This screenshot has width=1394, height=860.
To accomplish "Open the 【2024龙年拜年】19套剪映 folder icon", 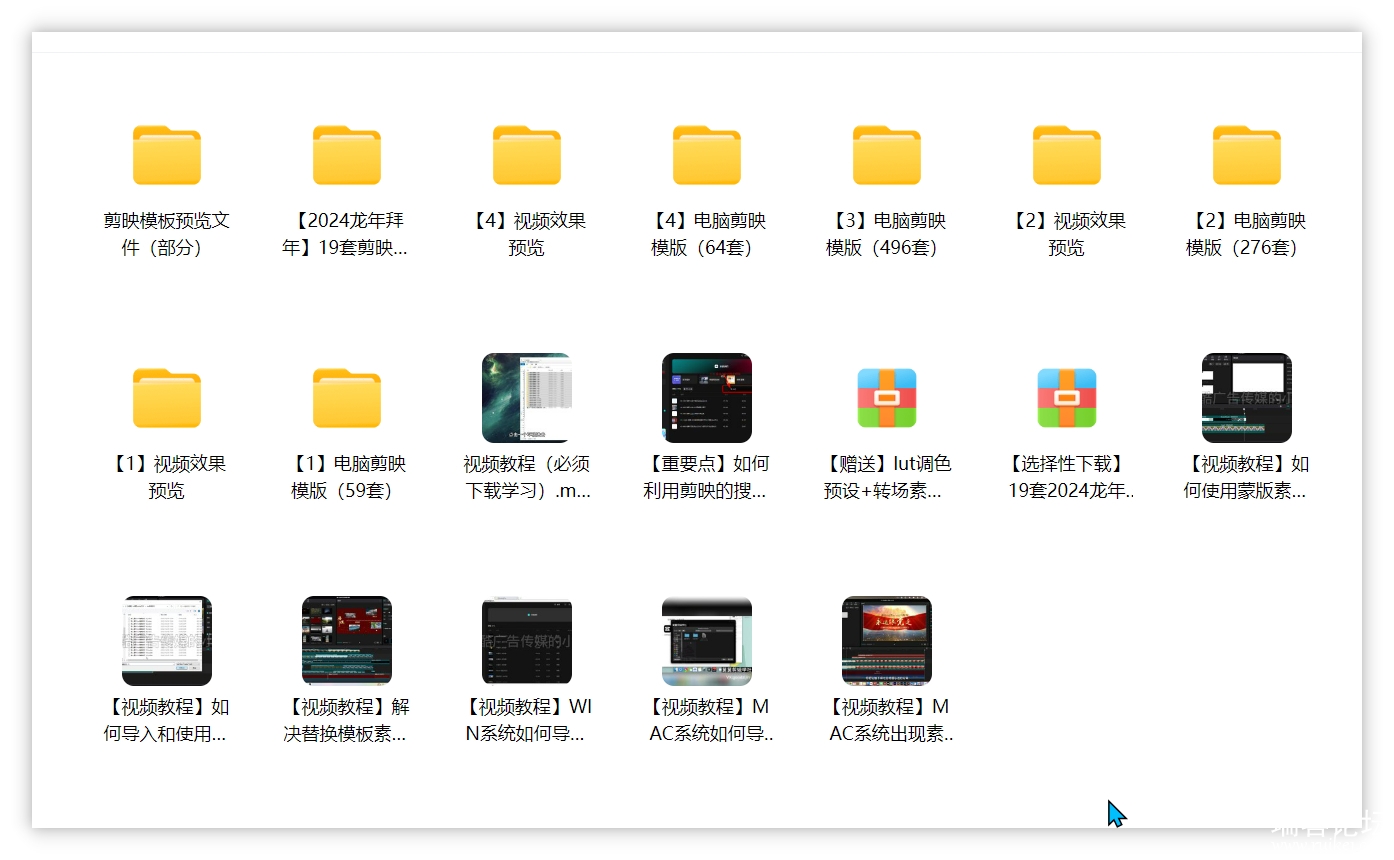I will click(347, 155).
